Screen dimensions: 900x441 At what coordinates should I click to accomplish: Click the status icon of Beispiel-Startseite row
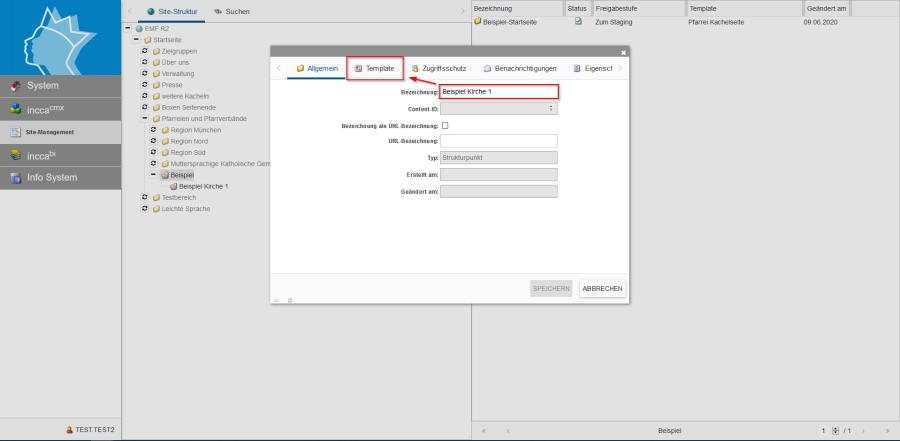tap(578, 21)
